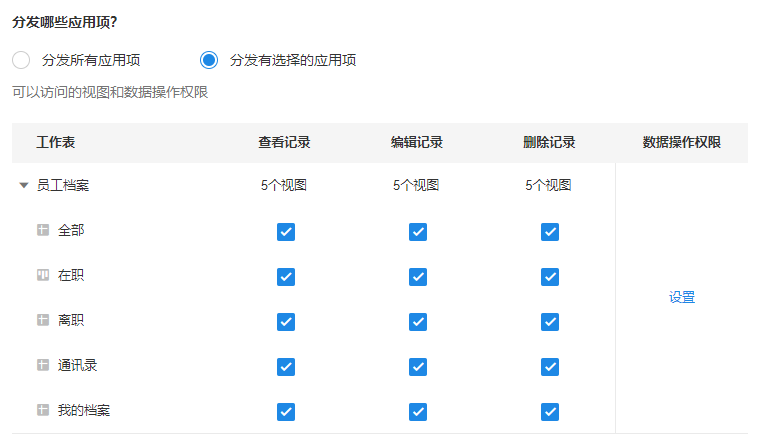Click the view icon beside 通讯录
Viewport: 765px width, 436px height.
(43, 365)
